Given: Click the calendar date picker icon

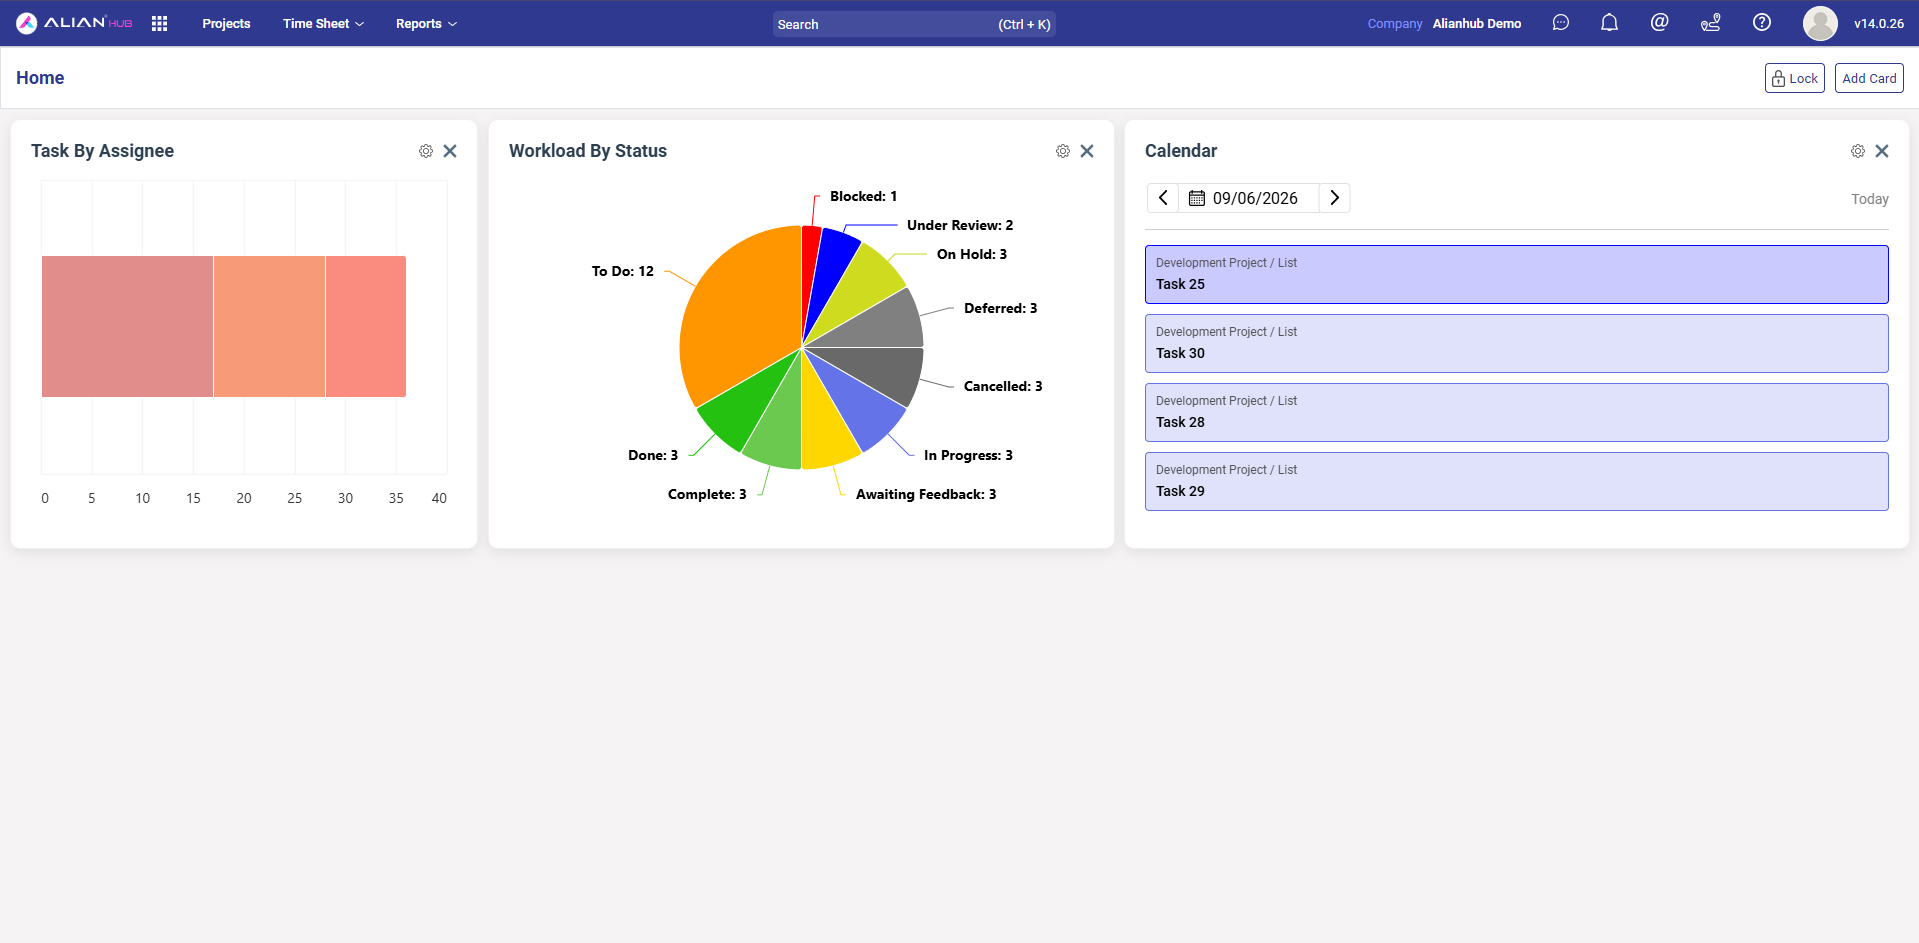Looking at the screenshot, I should [1196, 198].
